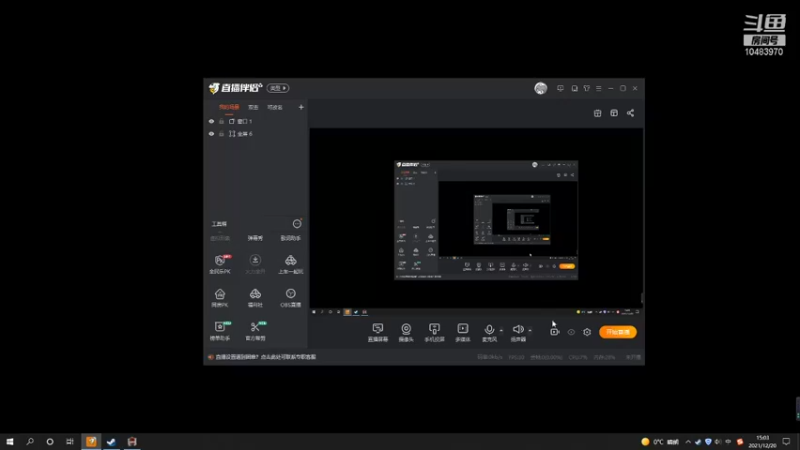Launch the 全民乐PK tool

click(220, 264)
